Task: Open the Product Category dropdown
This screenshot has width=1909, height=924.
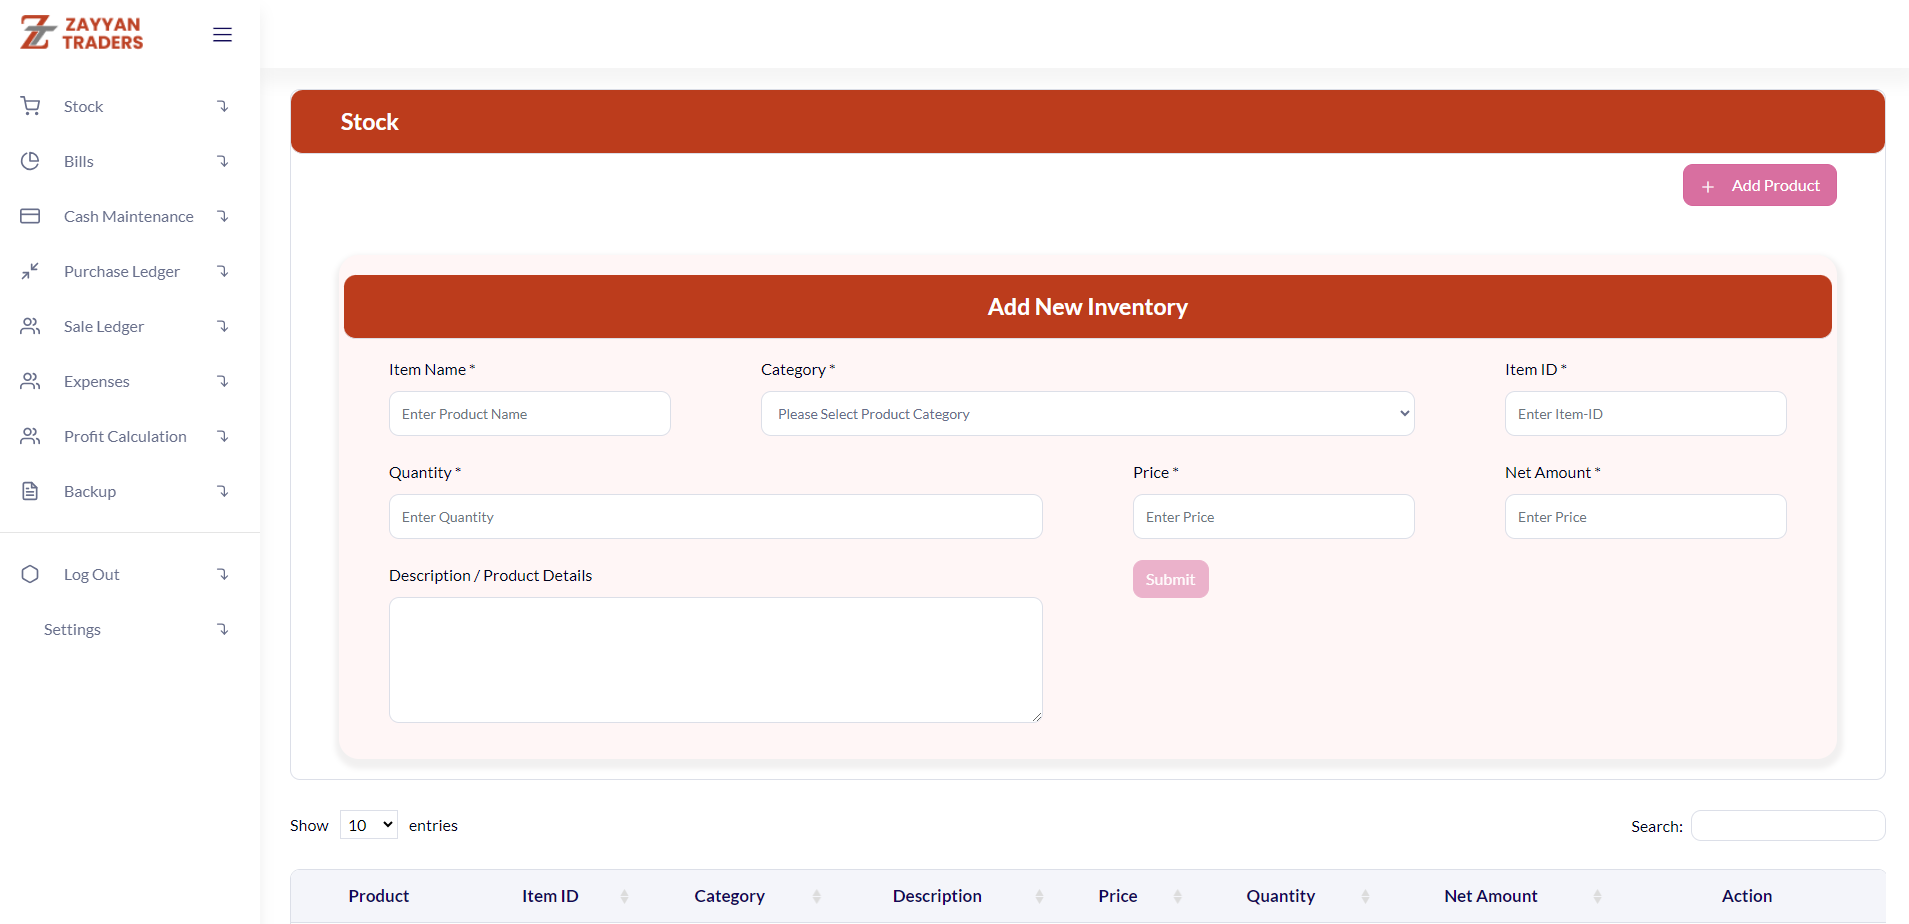Action: (1087, 414)
